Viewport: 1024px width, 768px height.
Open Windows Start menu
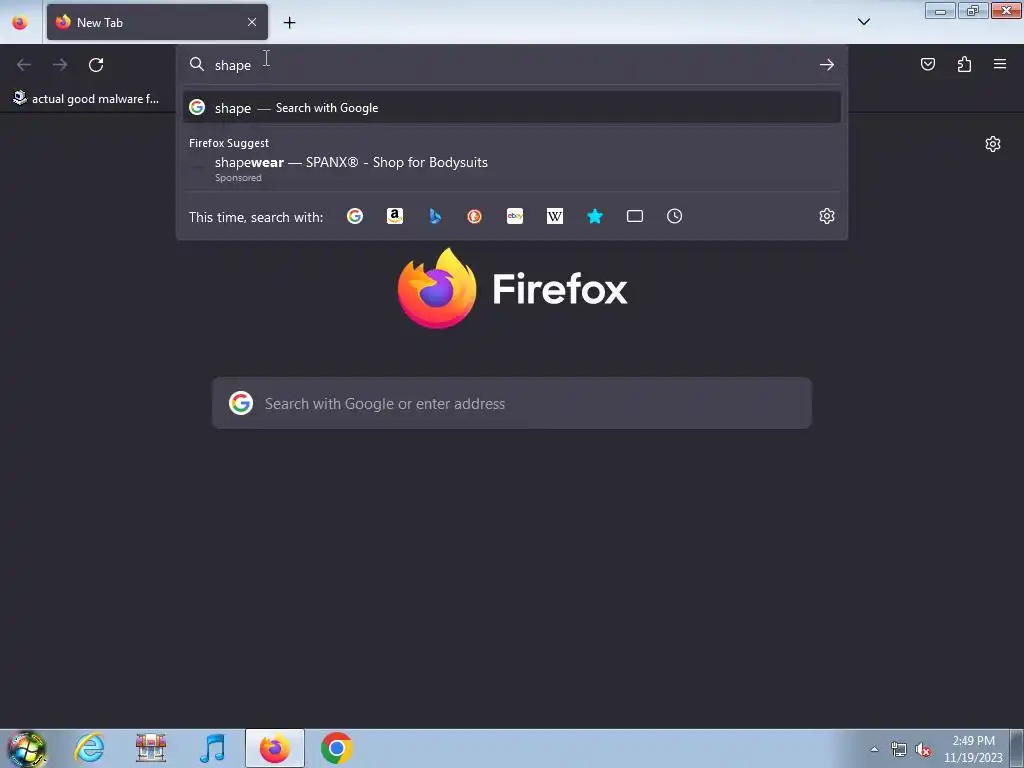point(27,748)
